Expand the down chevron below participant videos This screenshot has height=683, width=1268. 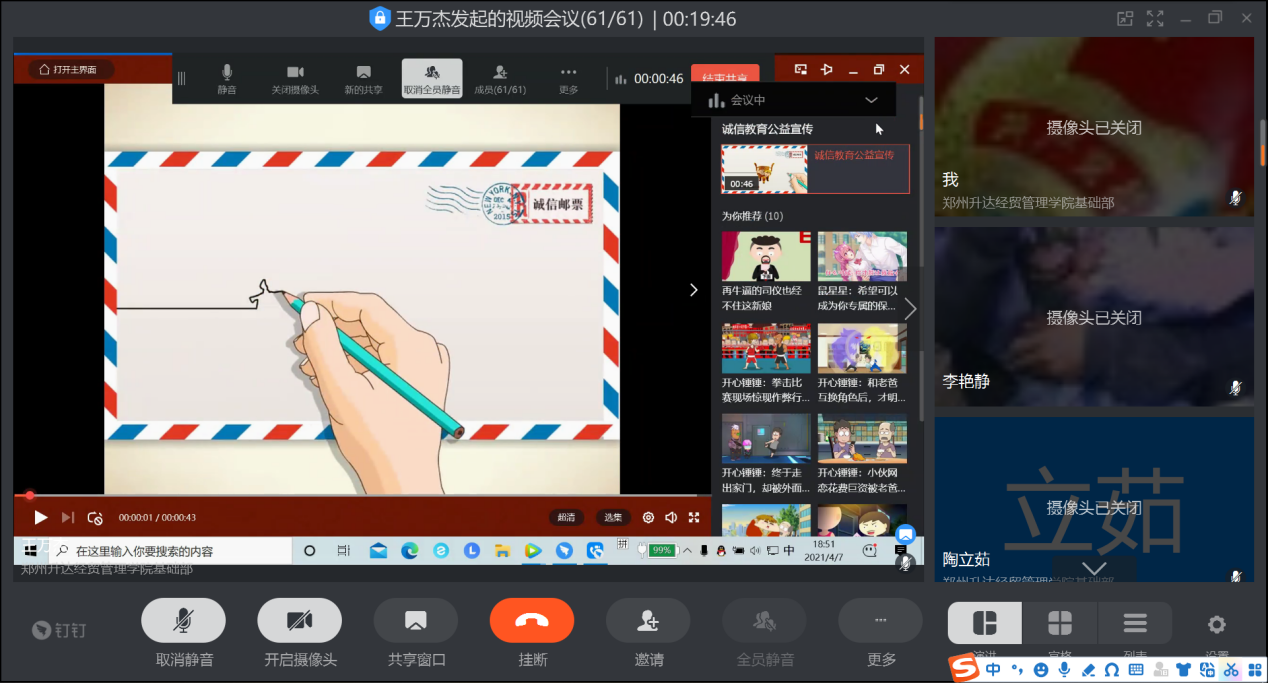[1094, 569]
